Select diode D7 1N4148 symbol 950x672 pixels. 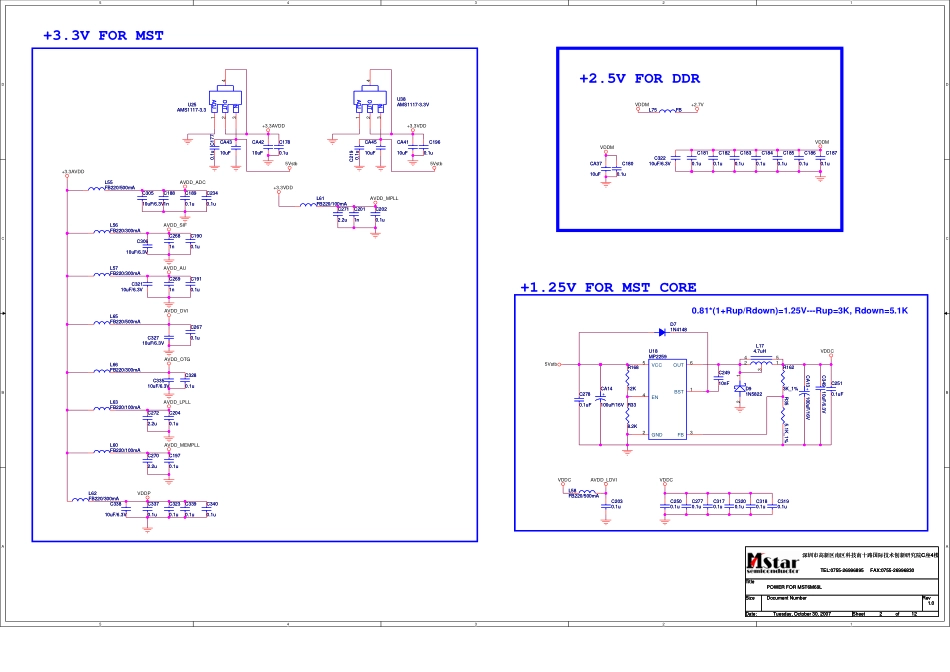[x=661, y=334]
